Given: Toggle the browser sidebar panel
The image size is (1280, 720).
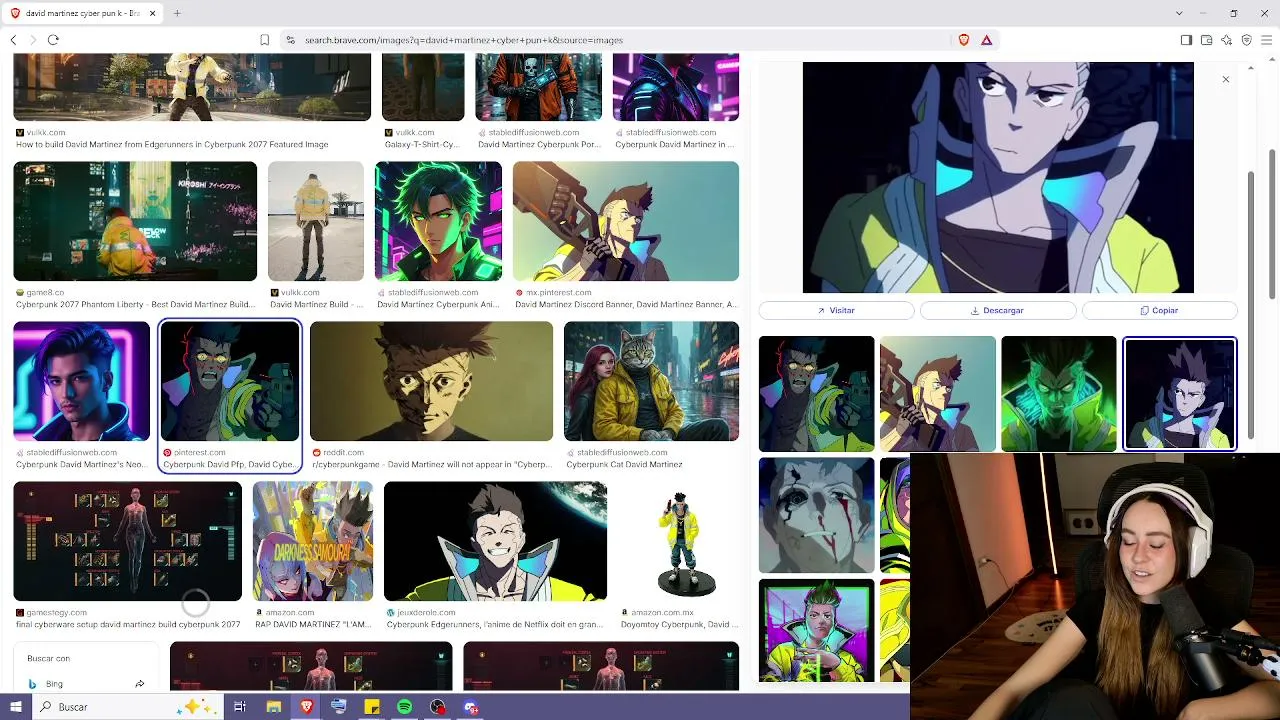Looking at the screenshot, I should tap(1186, 40).
